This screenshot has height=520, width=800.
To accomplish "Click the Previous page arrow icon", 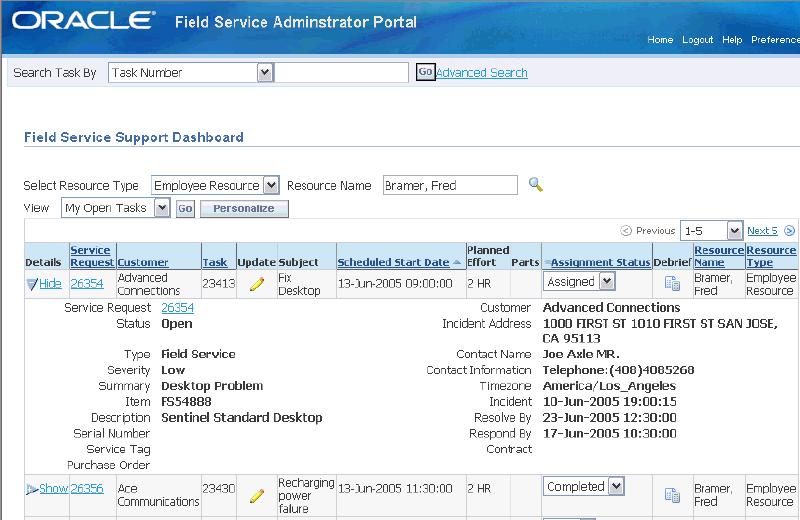I will click(x=627, y=230).
